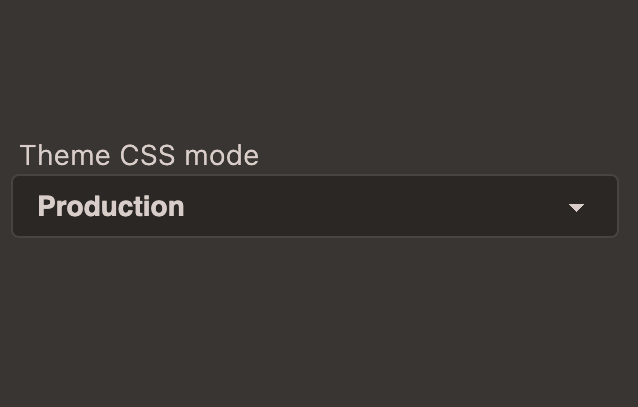Click the Theme CSS mode label
Screen dimensions: 638x407
tap(139, 156)
